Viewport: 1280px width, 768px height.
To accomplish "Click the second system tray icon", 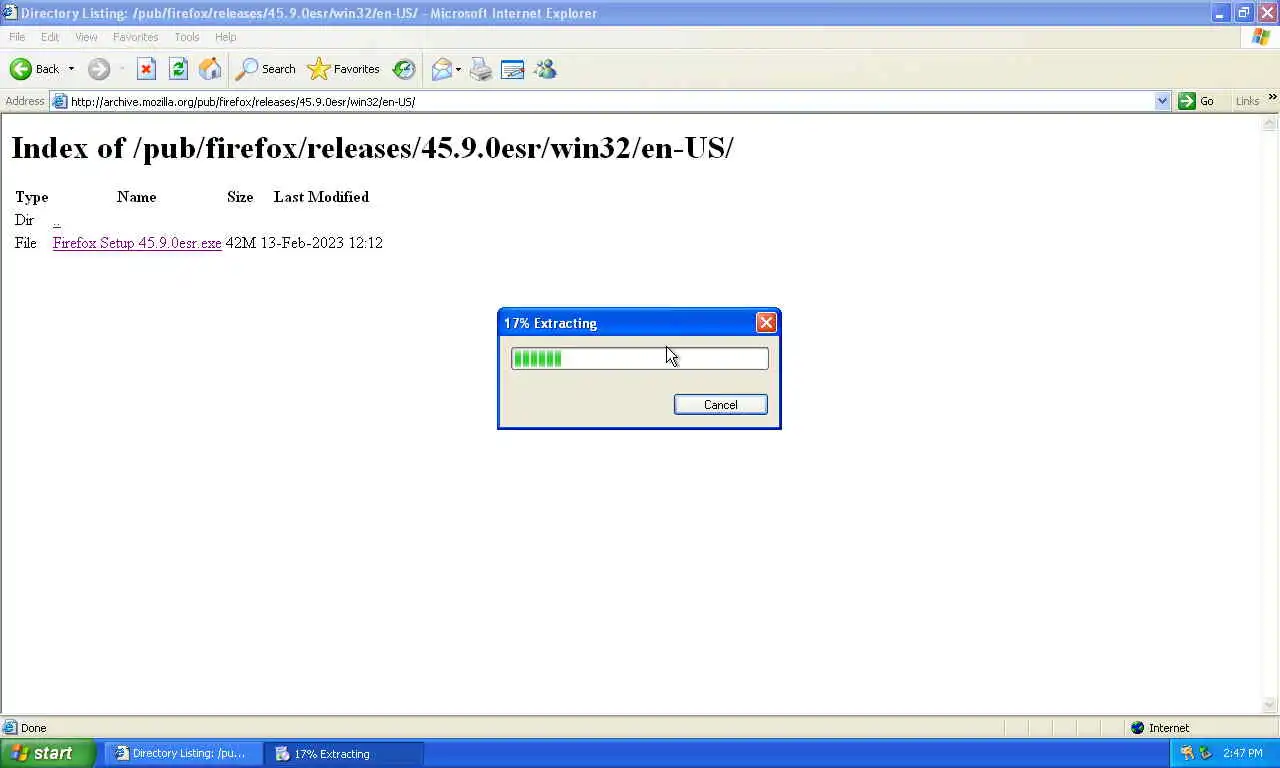I will click(1205, 753).
